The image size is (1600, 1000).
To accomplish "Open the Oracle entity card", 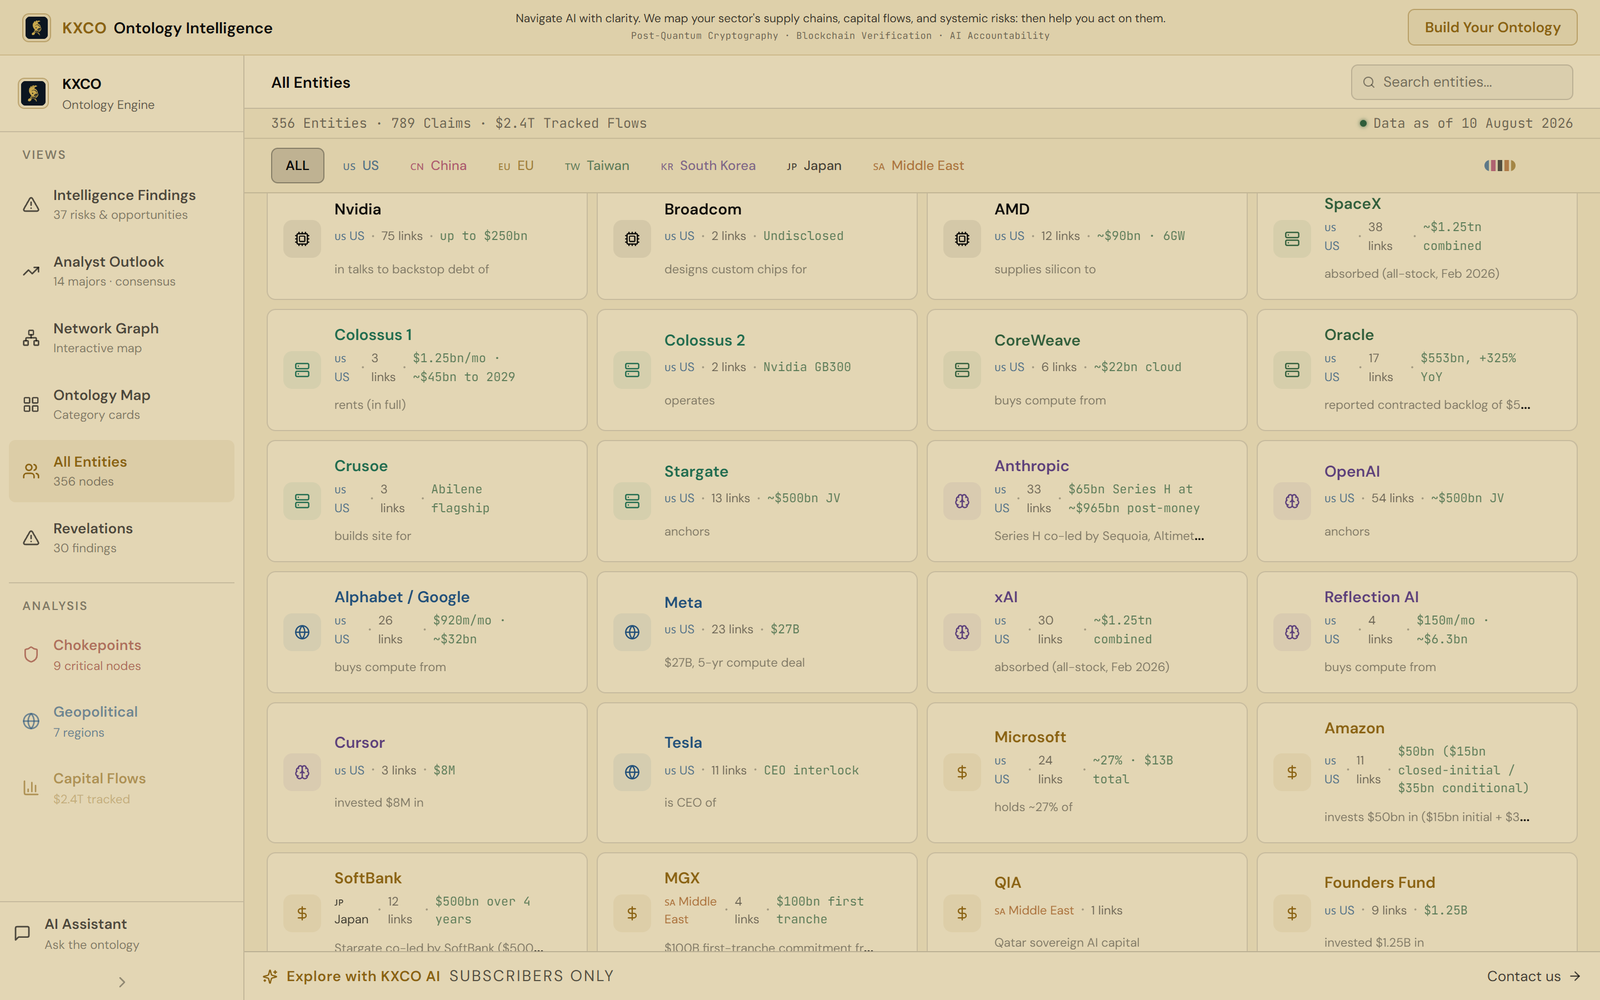I will 1417,370.
